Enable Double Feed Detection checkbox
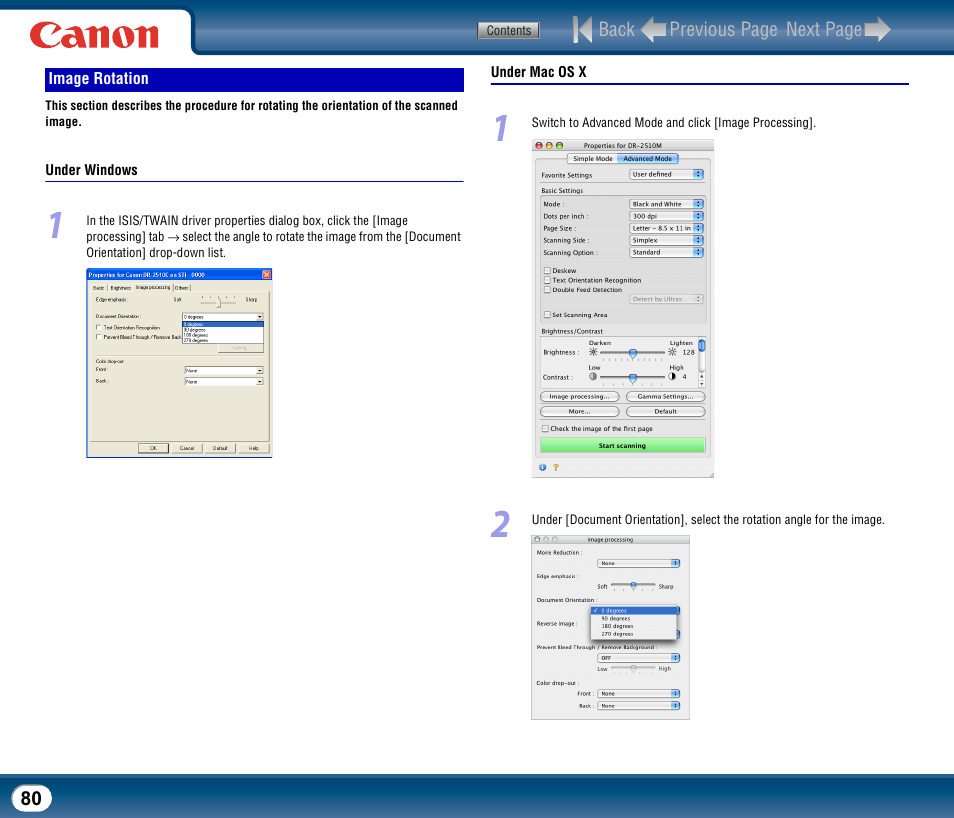 [547, 290]
